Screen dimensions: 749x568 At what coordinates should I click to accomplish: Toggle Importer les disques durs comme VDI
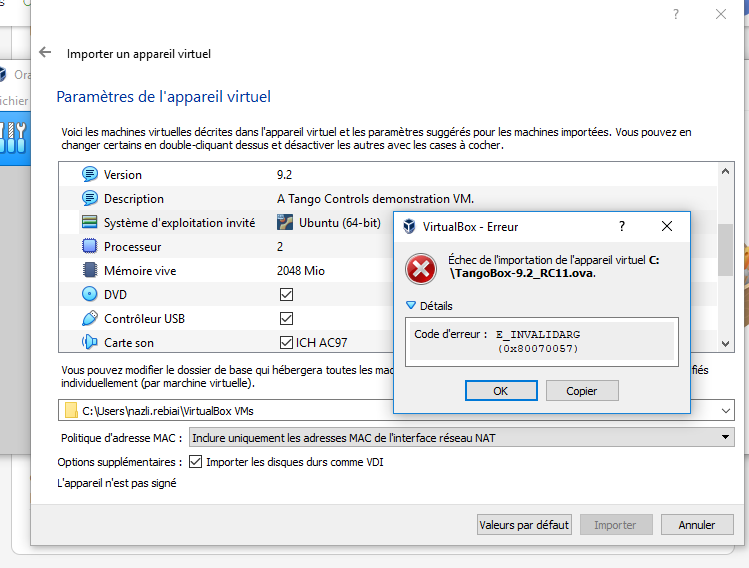coord(195,461)
